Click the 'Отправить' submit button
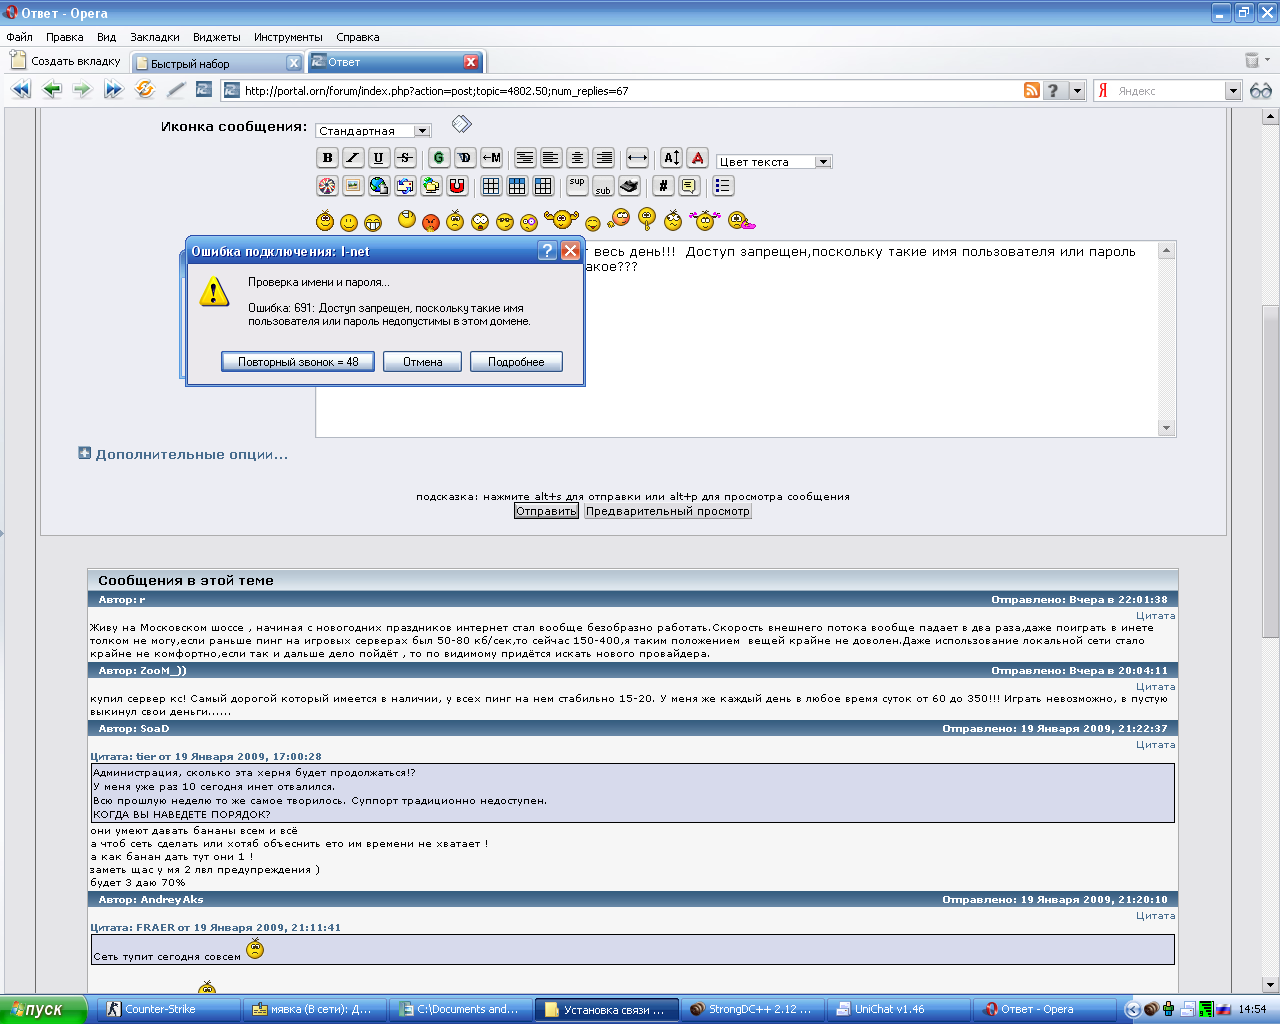Screen dimensions: 1280x1024 click(546, 511)
